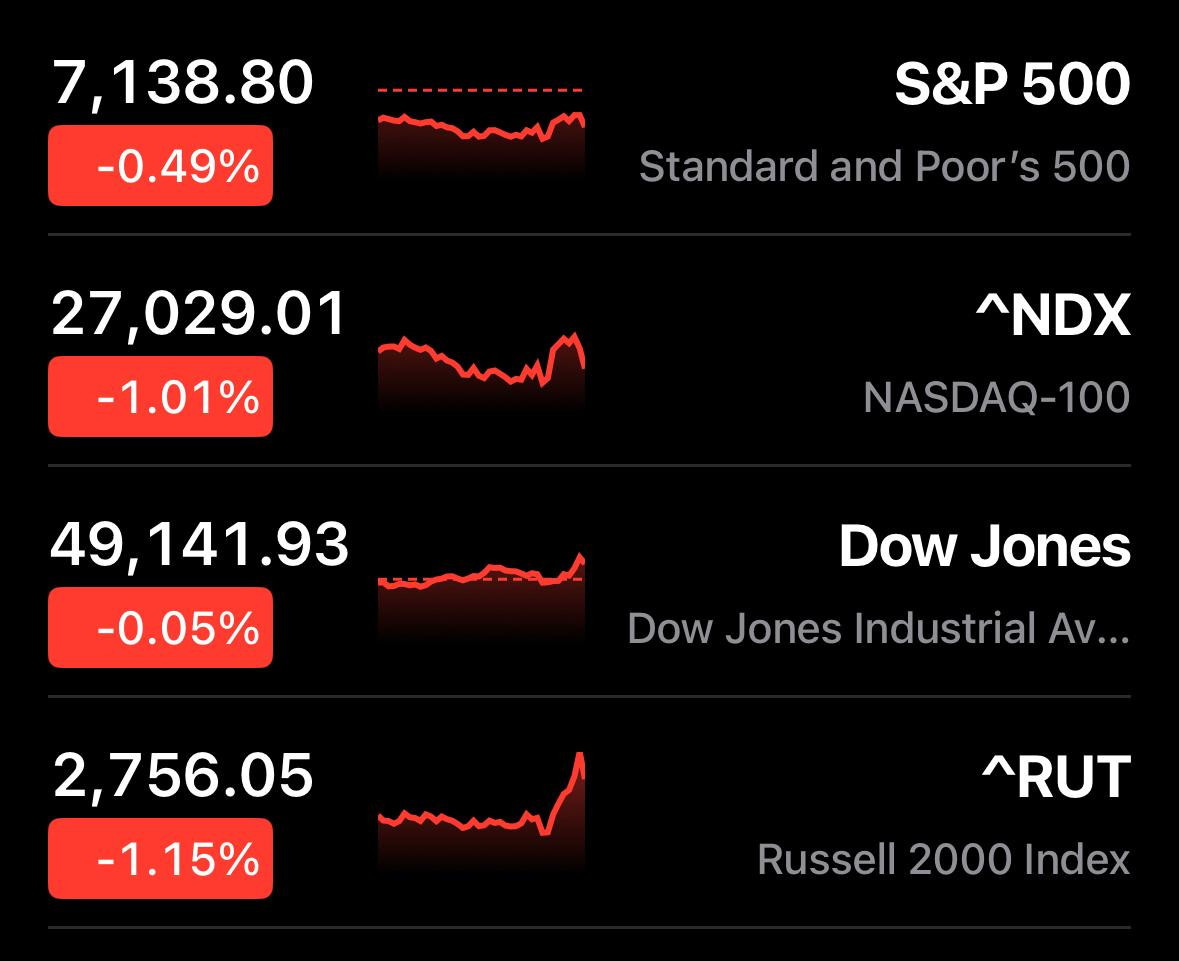Click the 27,029.01 price value
Viewport: 1179px width, 961px height.
pyautogui.click(x=198, y=314)
